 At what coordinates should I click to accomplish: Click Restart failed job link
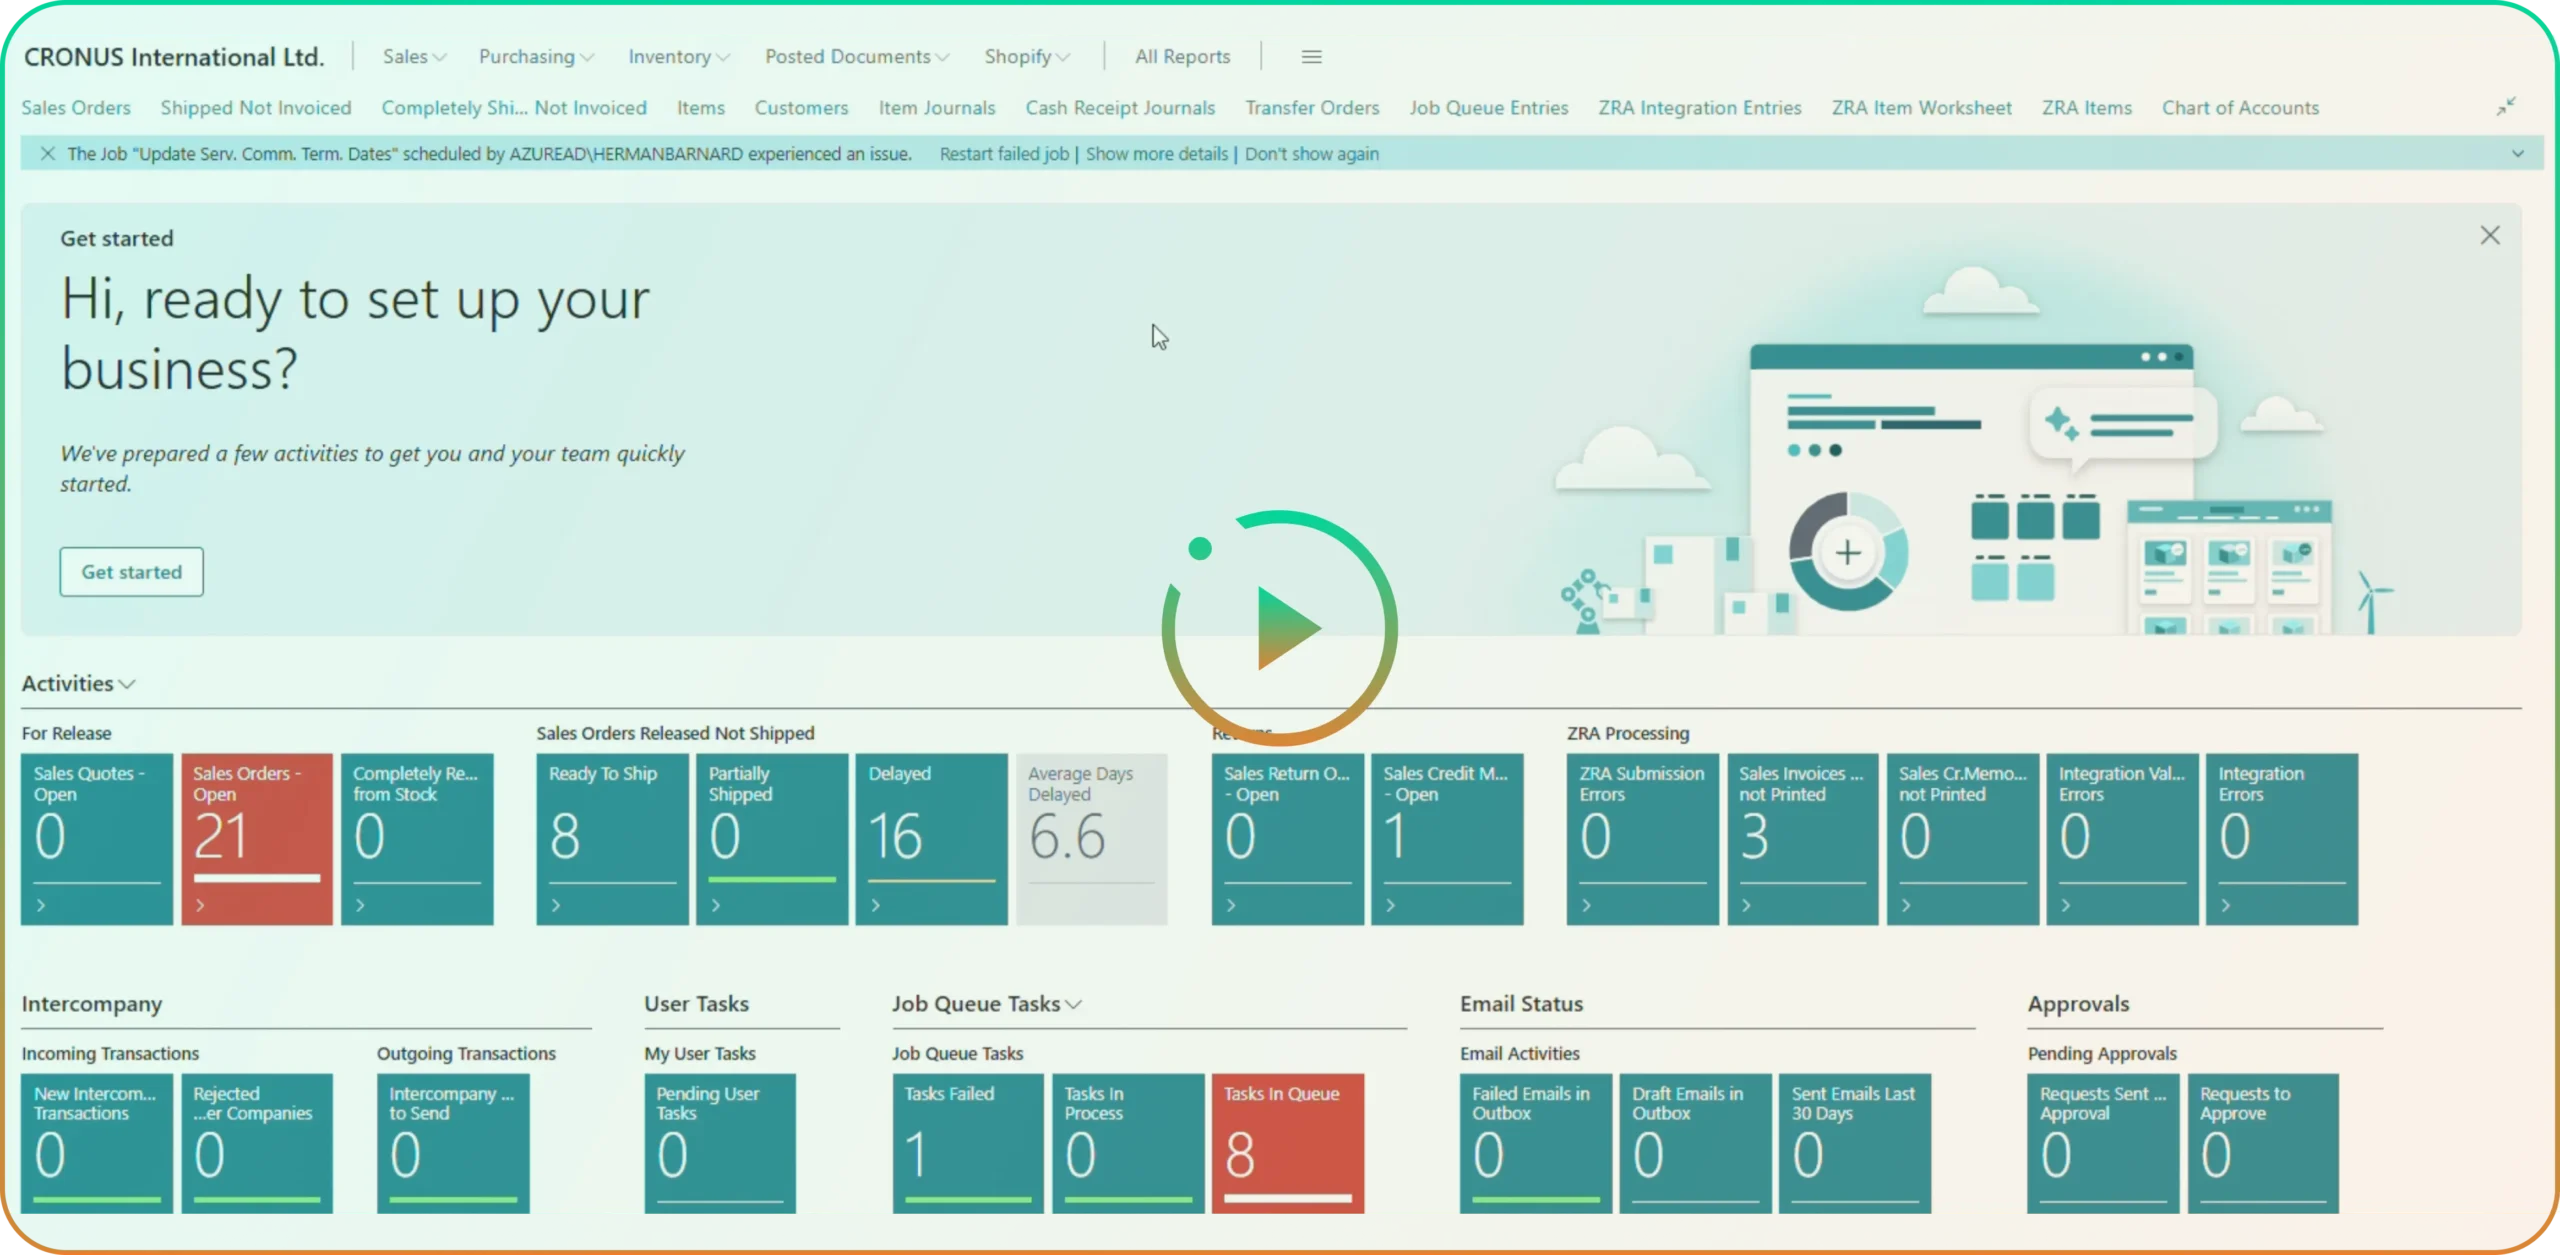point(1003,154)
